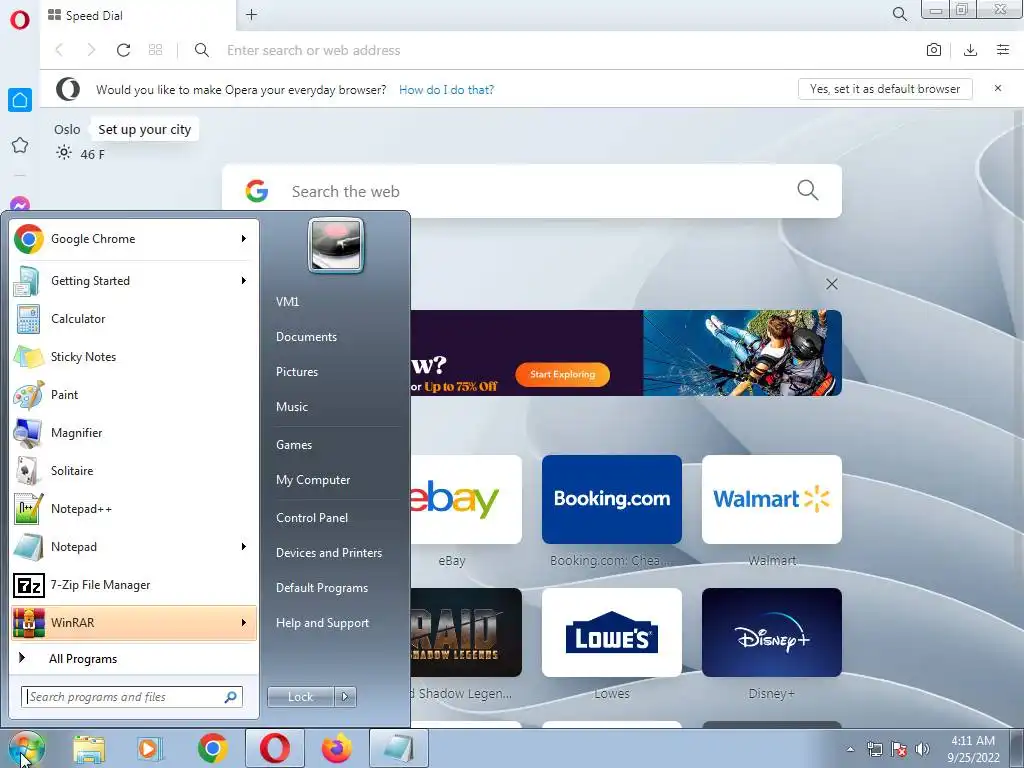
Task: Open Devices and Printers
Action: [x=328, y=552]
